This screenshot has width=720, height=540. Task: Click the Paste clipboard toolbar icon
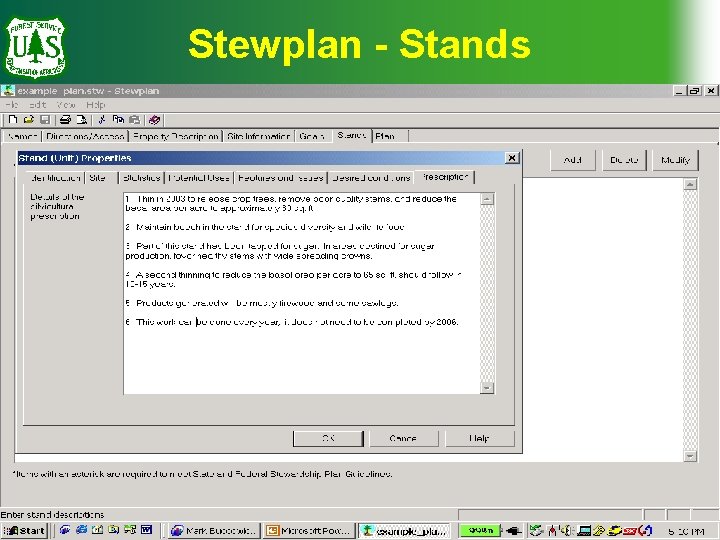[134, 120]
